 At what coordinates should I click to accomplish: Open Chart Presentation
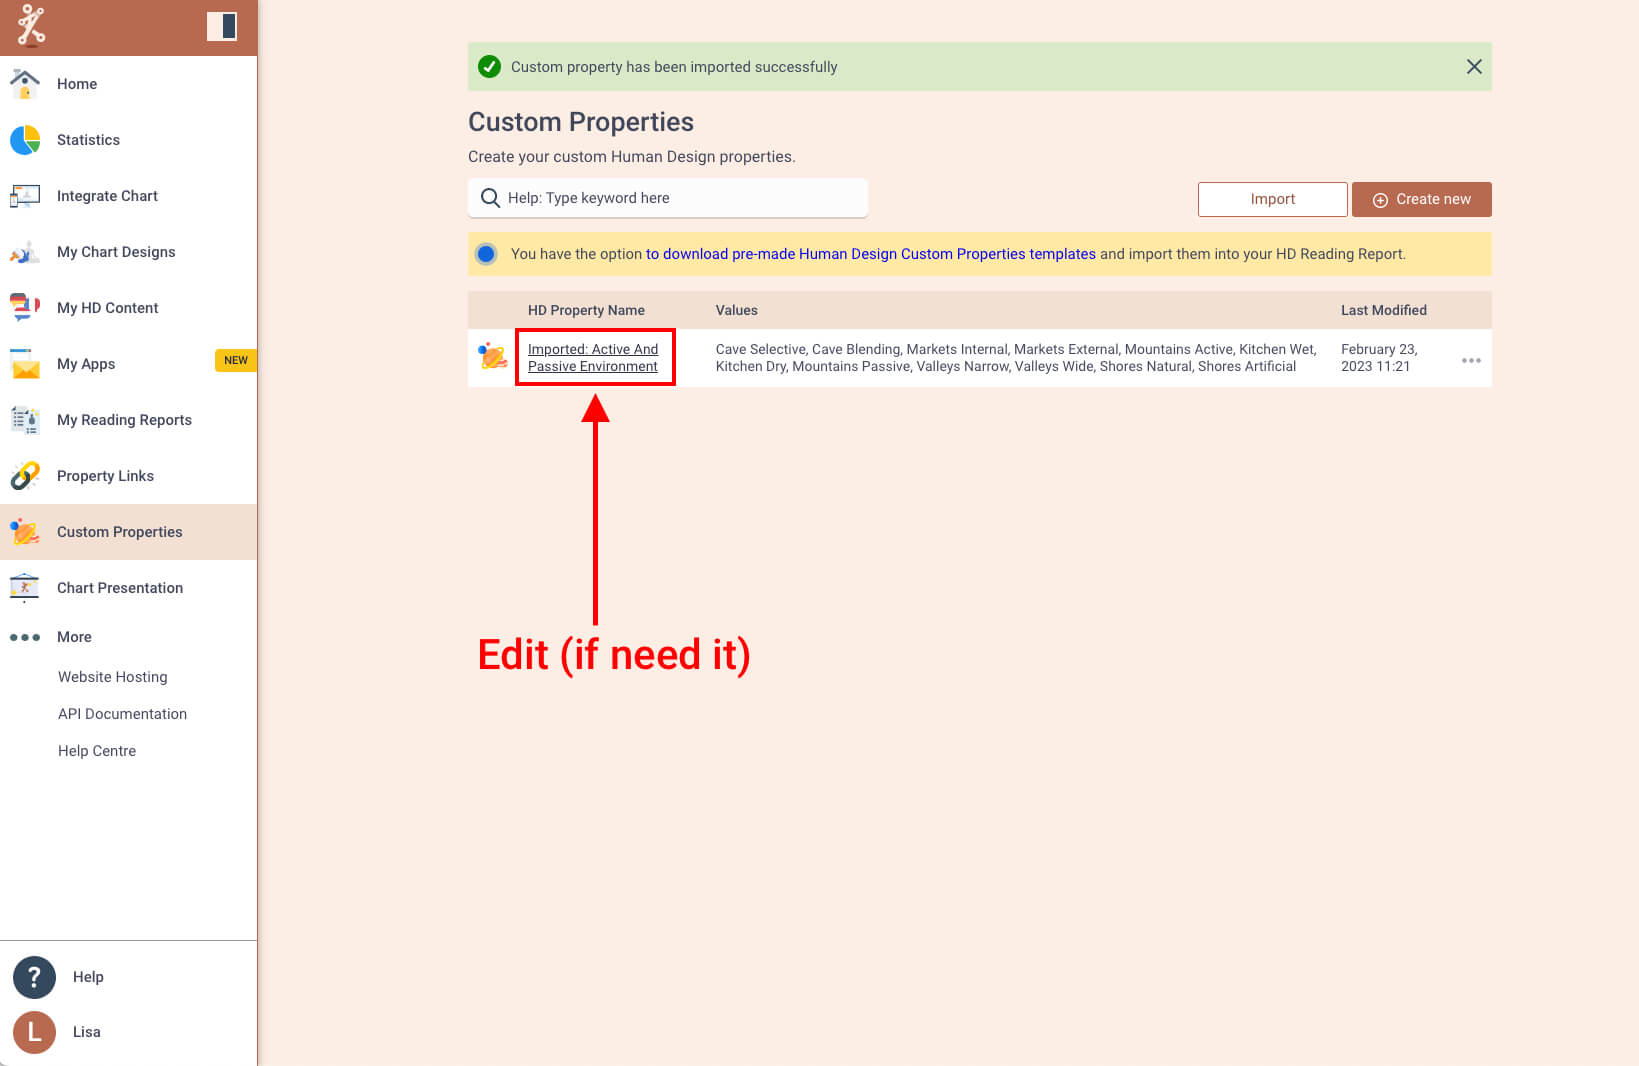120,588
